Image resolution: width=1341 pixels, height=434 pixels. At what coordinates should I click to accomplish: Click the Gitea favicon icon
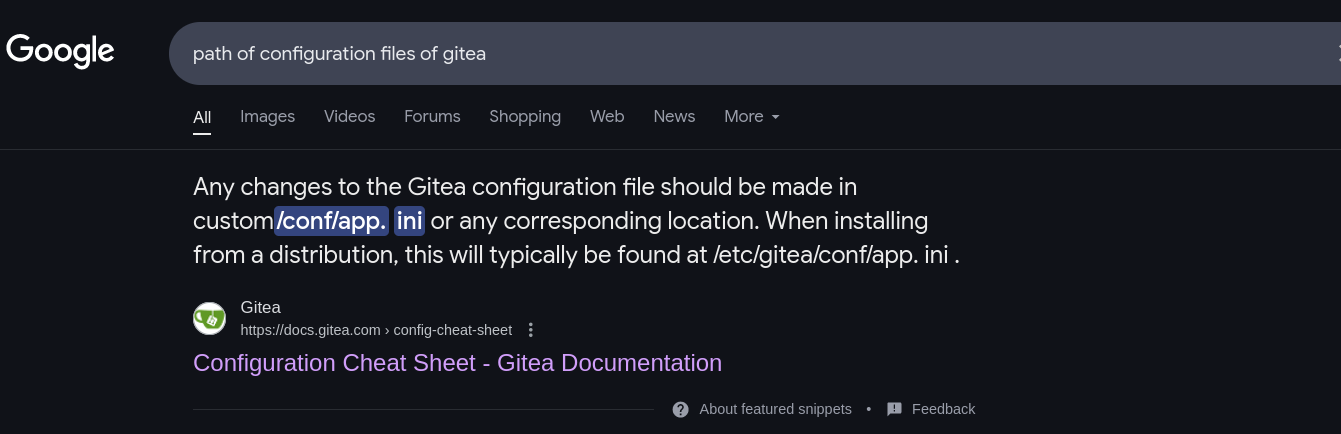[x=209, y=318]
